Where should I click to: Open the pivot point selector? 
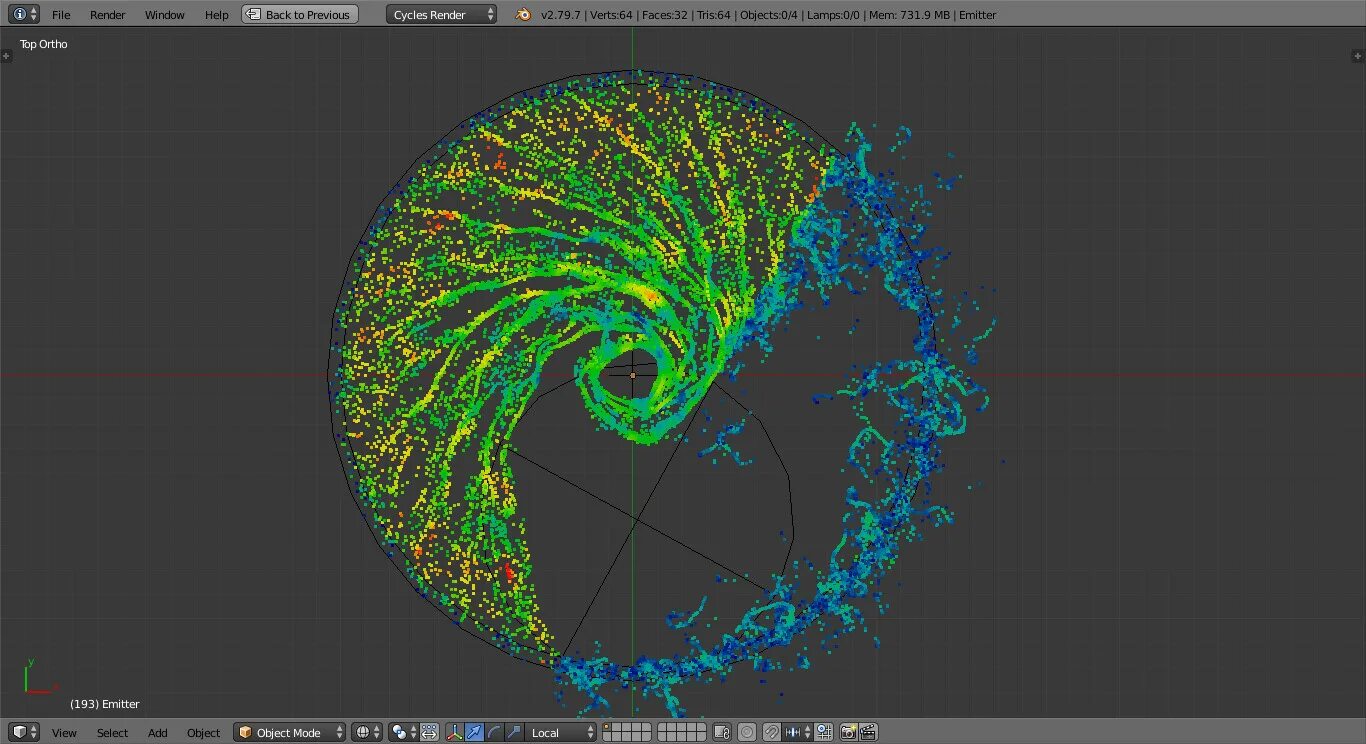(x=403, y=732)
